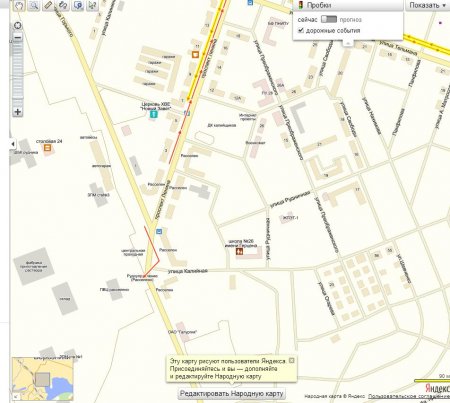
Task: Zoom in with the plus button
Action: [18, 112]
